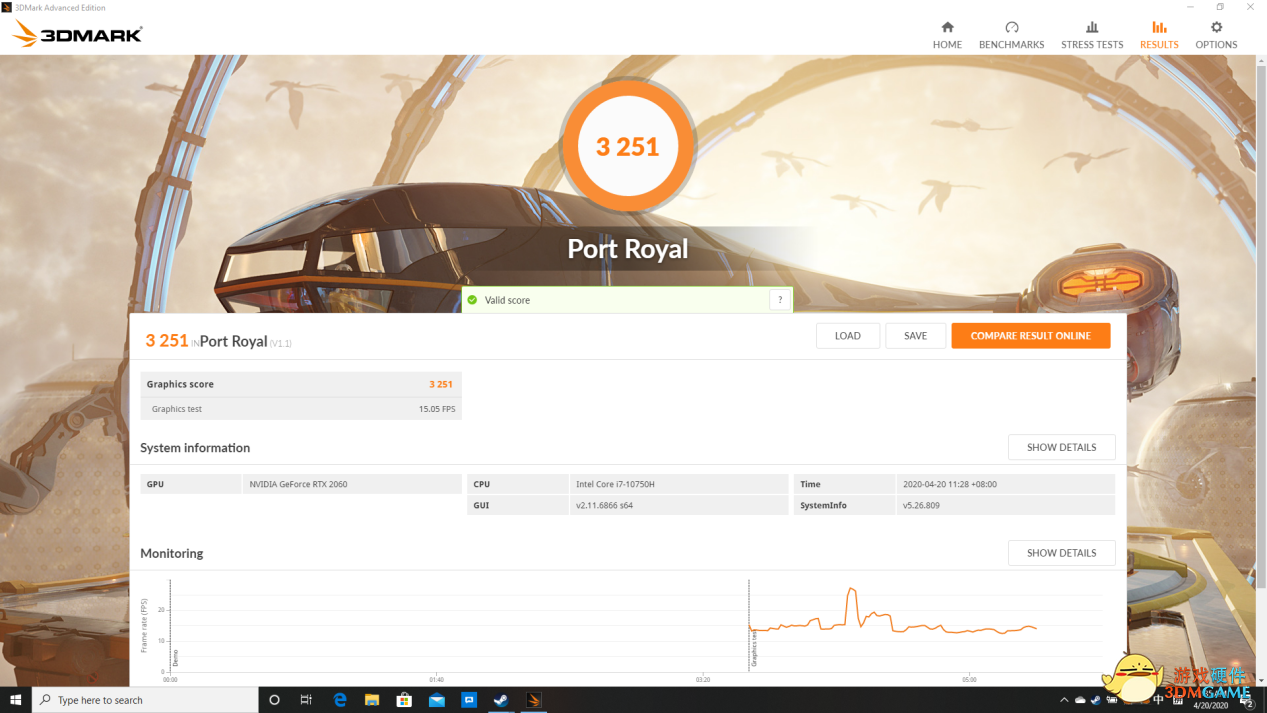Open Microsoft Store from the taskbar
Screen dimensions: 1267x713
point(404,700)
